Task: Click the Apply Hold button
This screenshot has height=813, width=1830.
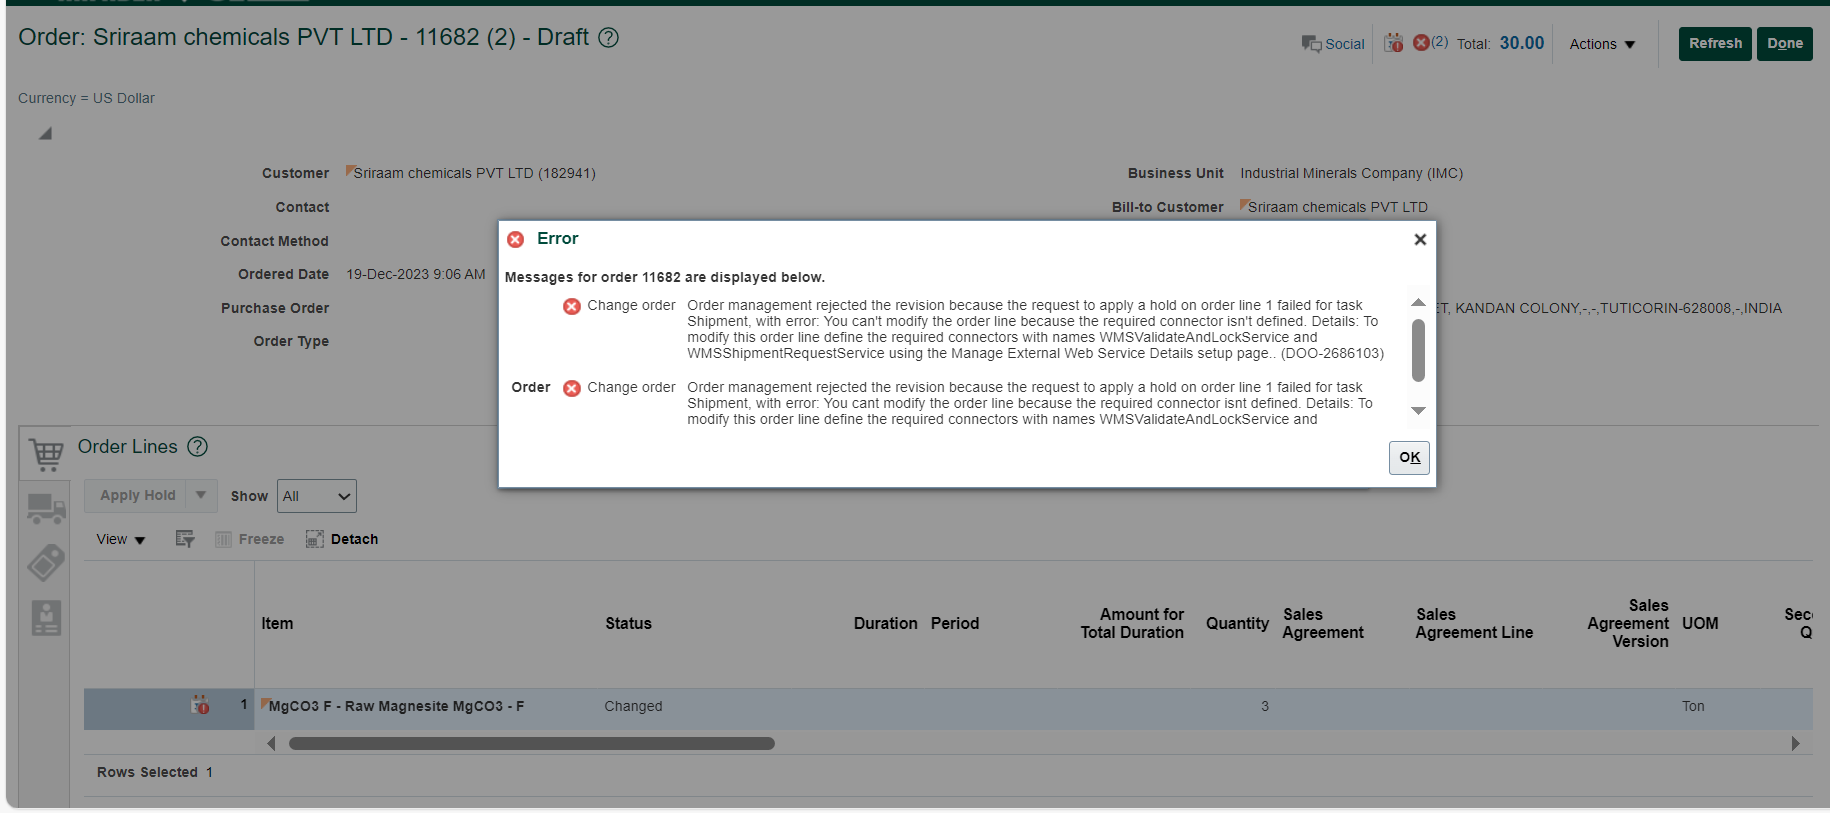Action: point(137,496)
